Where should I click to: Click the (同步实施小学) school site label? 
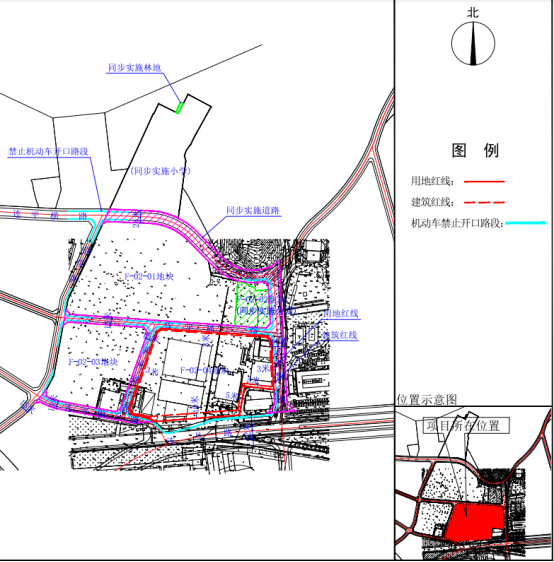click(160, 171)
